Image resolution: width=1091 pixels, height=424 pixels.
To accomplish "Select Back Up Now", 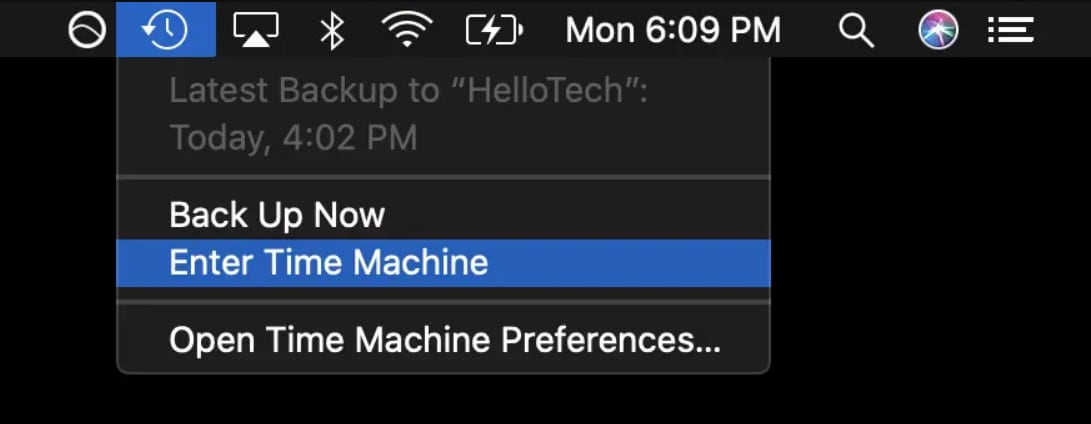I will pos(277,215).
